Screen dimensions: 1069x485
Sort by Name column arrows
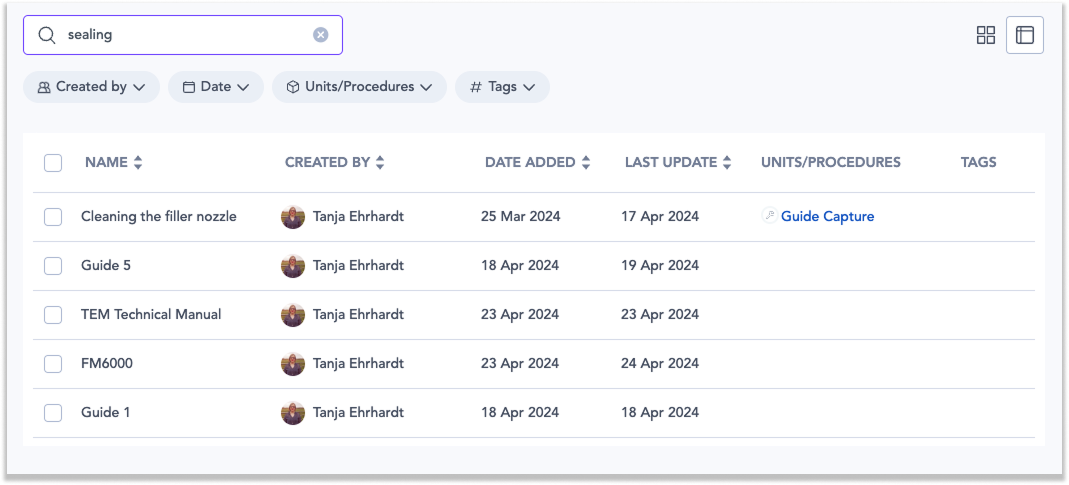tap(138, 163)
